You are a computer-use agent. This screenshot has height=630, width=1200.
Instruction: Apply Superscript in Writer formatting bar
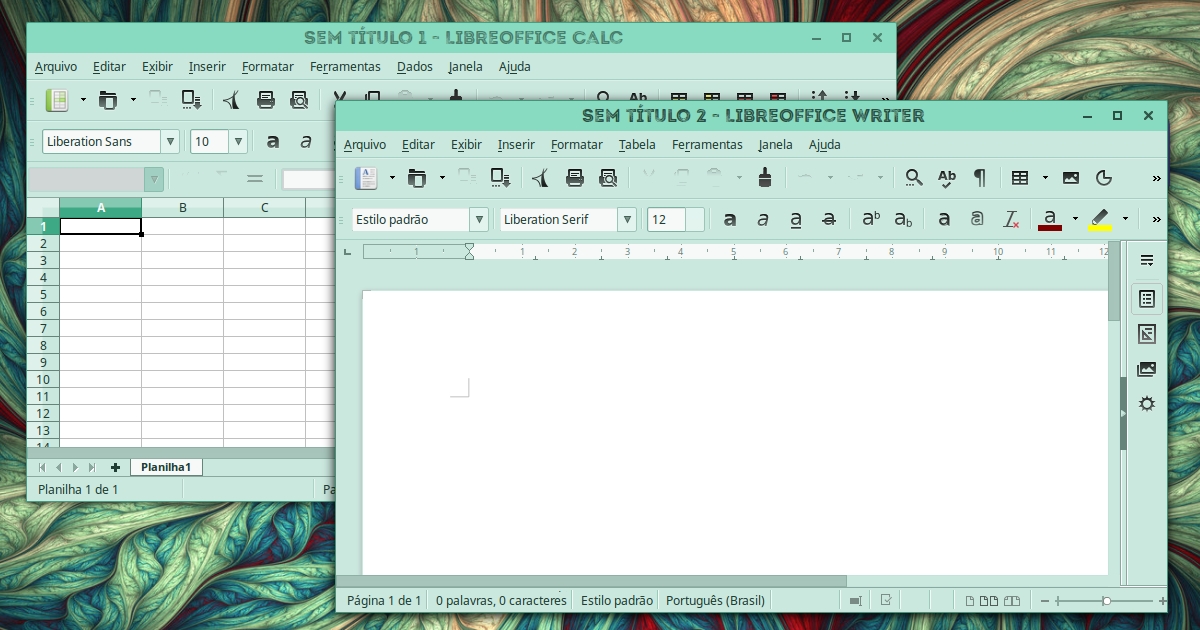click(x=871, y=219)
